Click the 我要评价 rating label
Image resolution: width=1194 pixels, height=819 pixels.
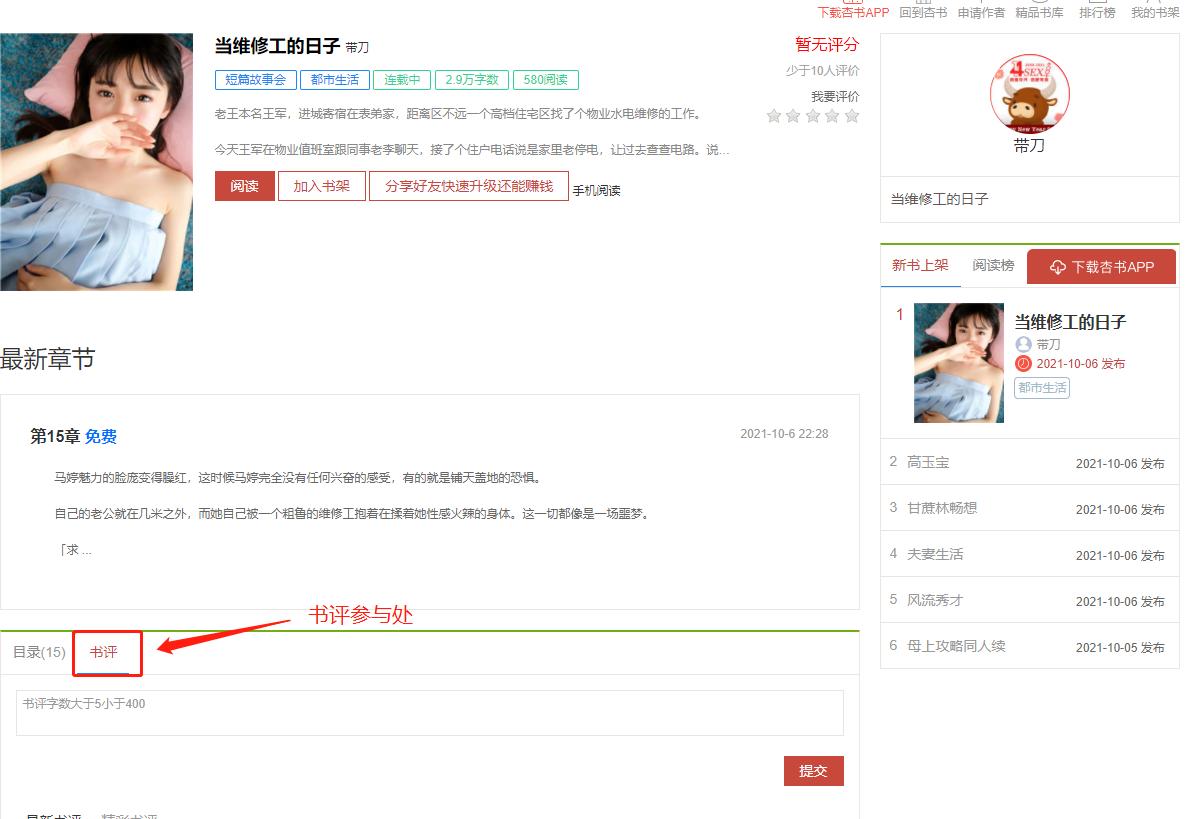tap(835, 97)
